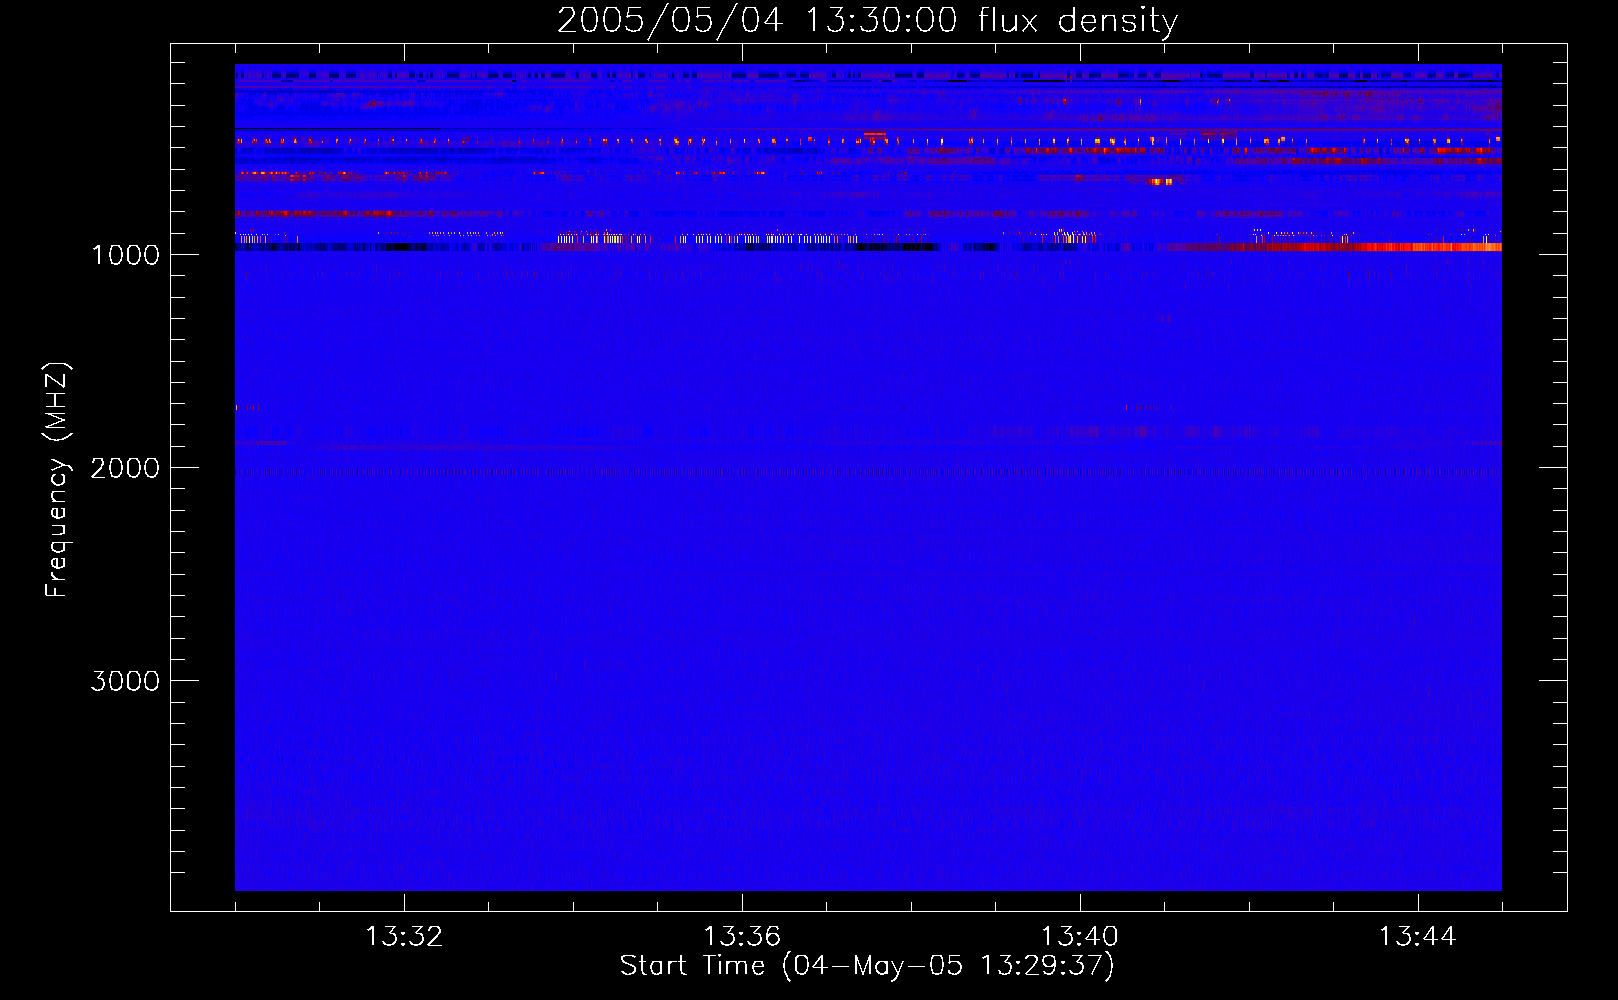This screenshot has height=1000, width=1618.
Task: Click the 'Start Time (04-May-05 13:29:37)' axis label
Action: (x=867, y=965)
